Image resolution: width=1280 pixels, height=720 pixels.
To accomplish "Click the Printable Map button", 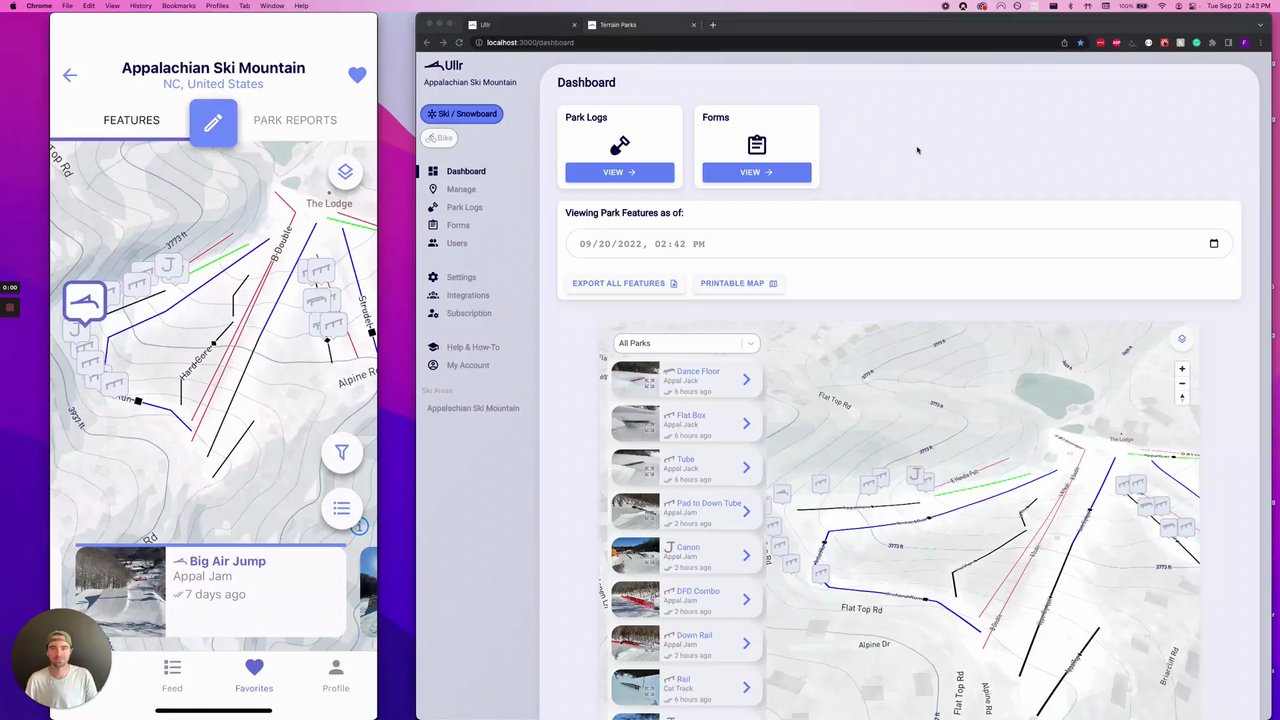I will click(738, 284).
